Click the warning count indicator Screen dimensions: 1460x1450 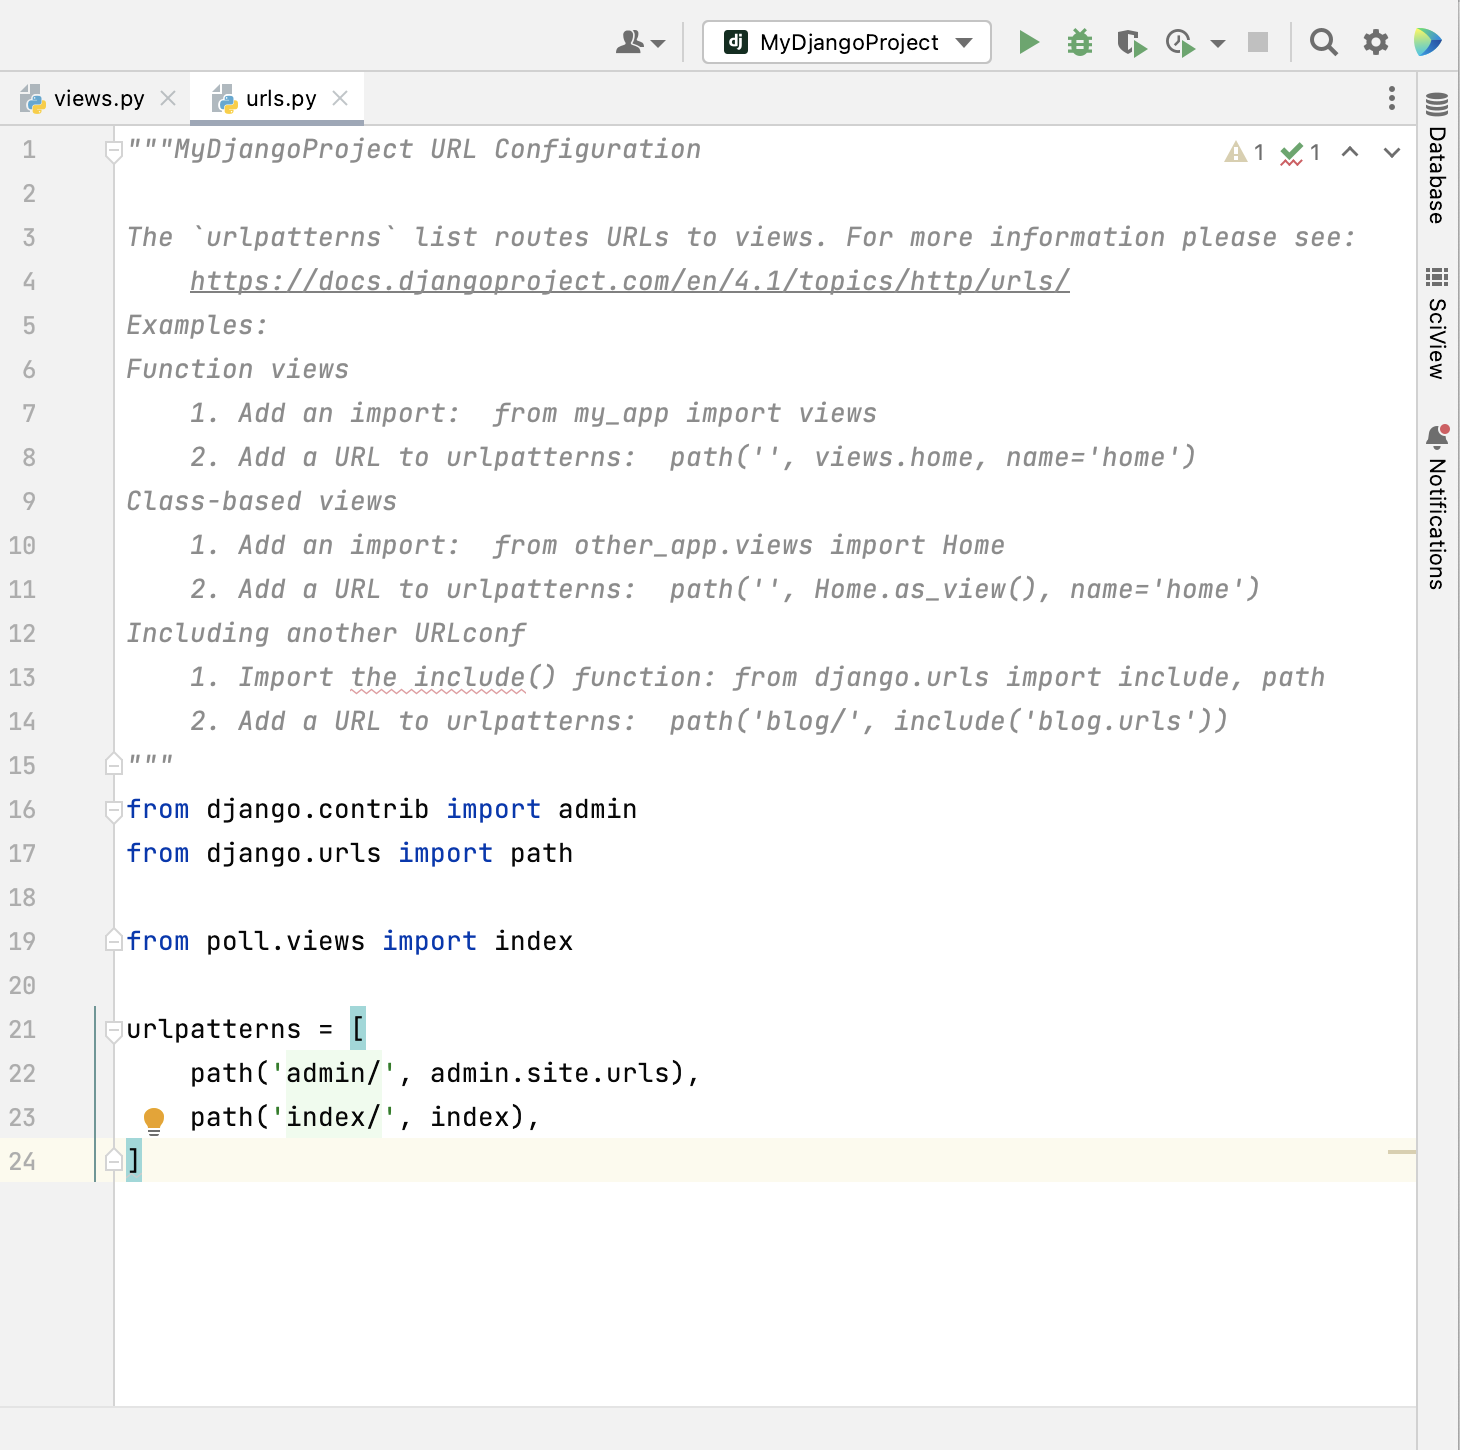(1243, 151)
